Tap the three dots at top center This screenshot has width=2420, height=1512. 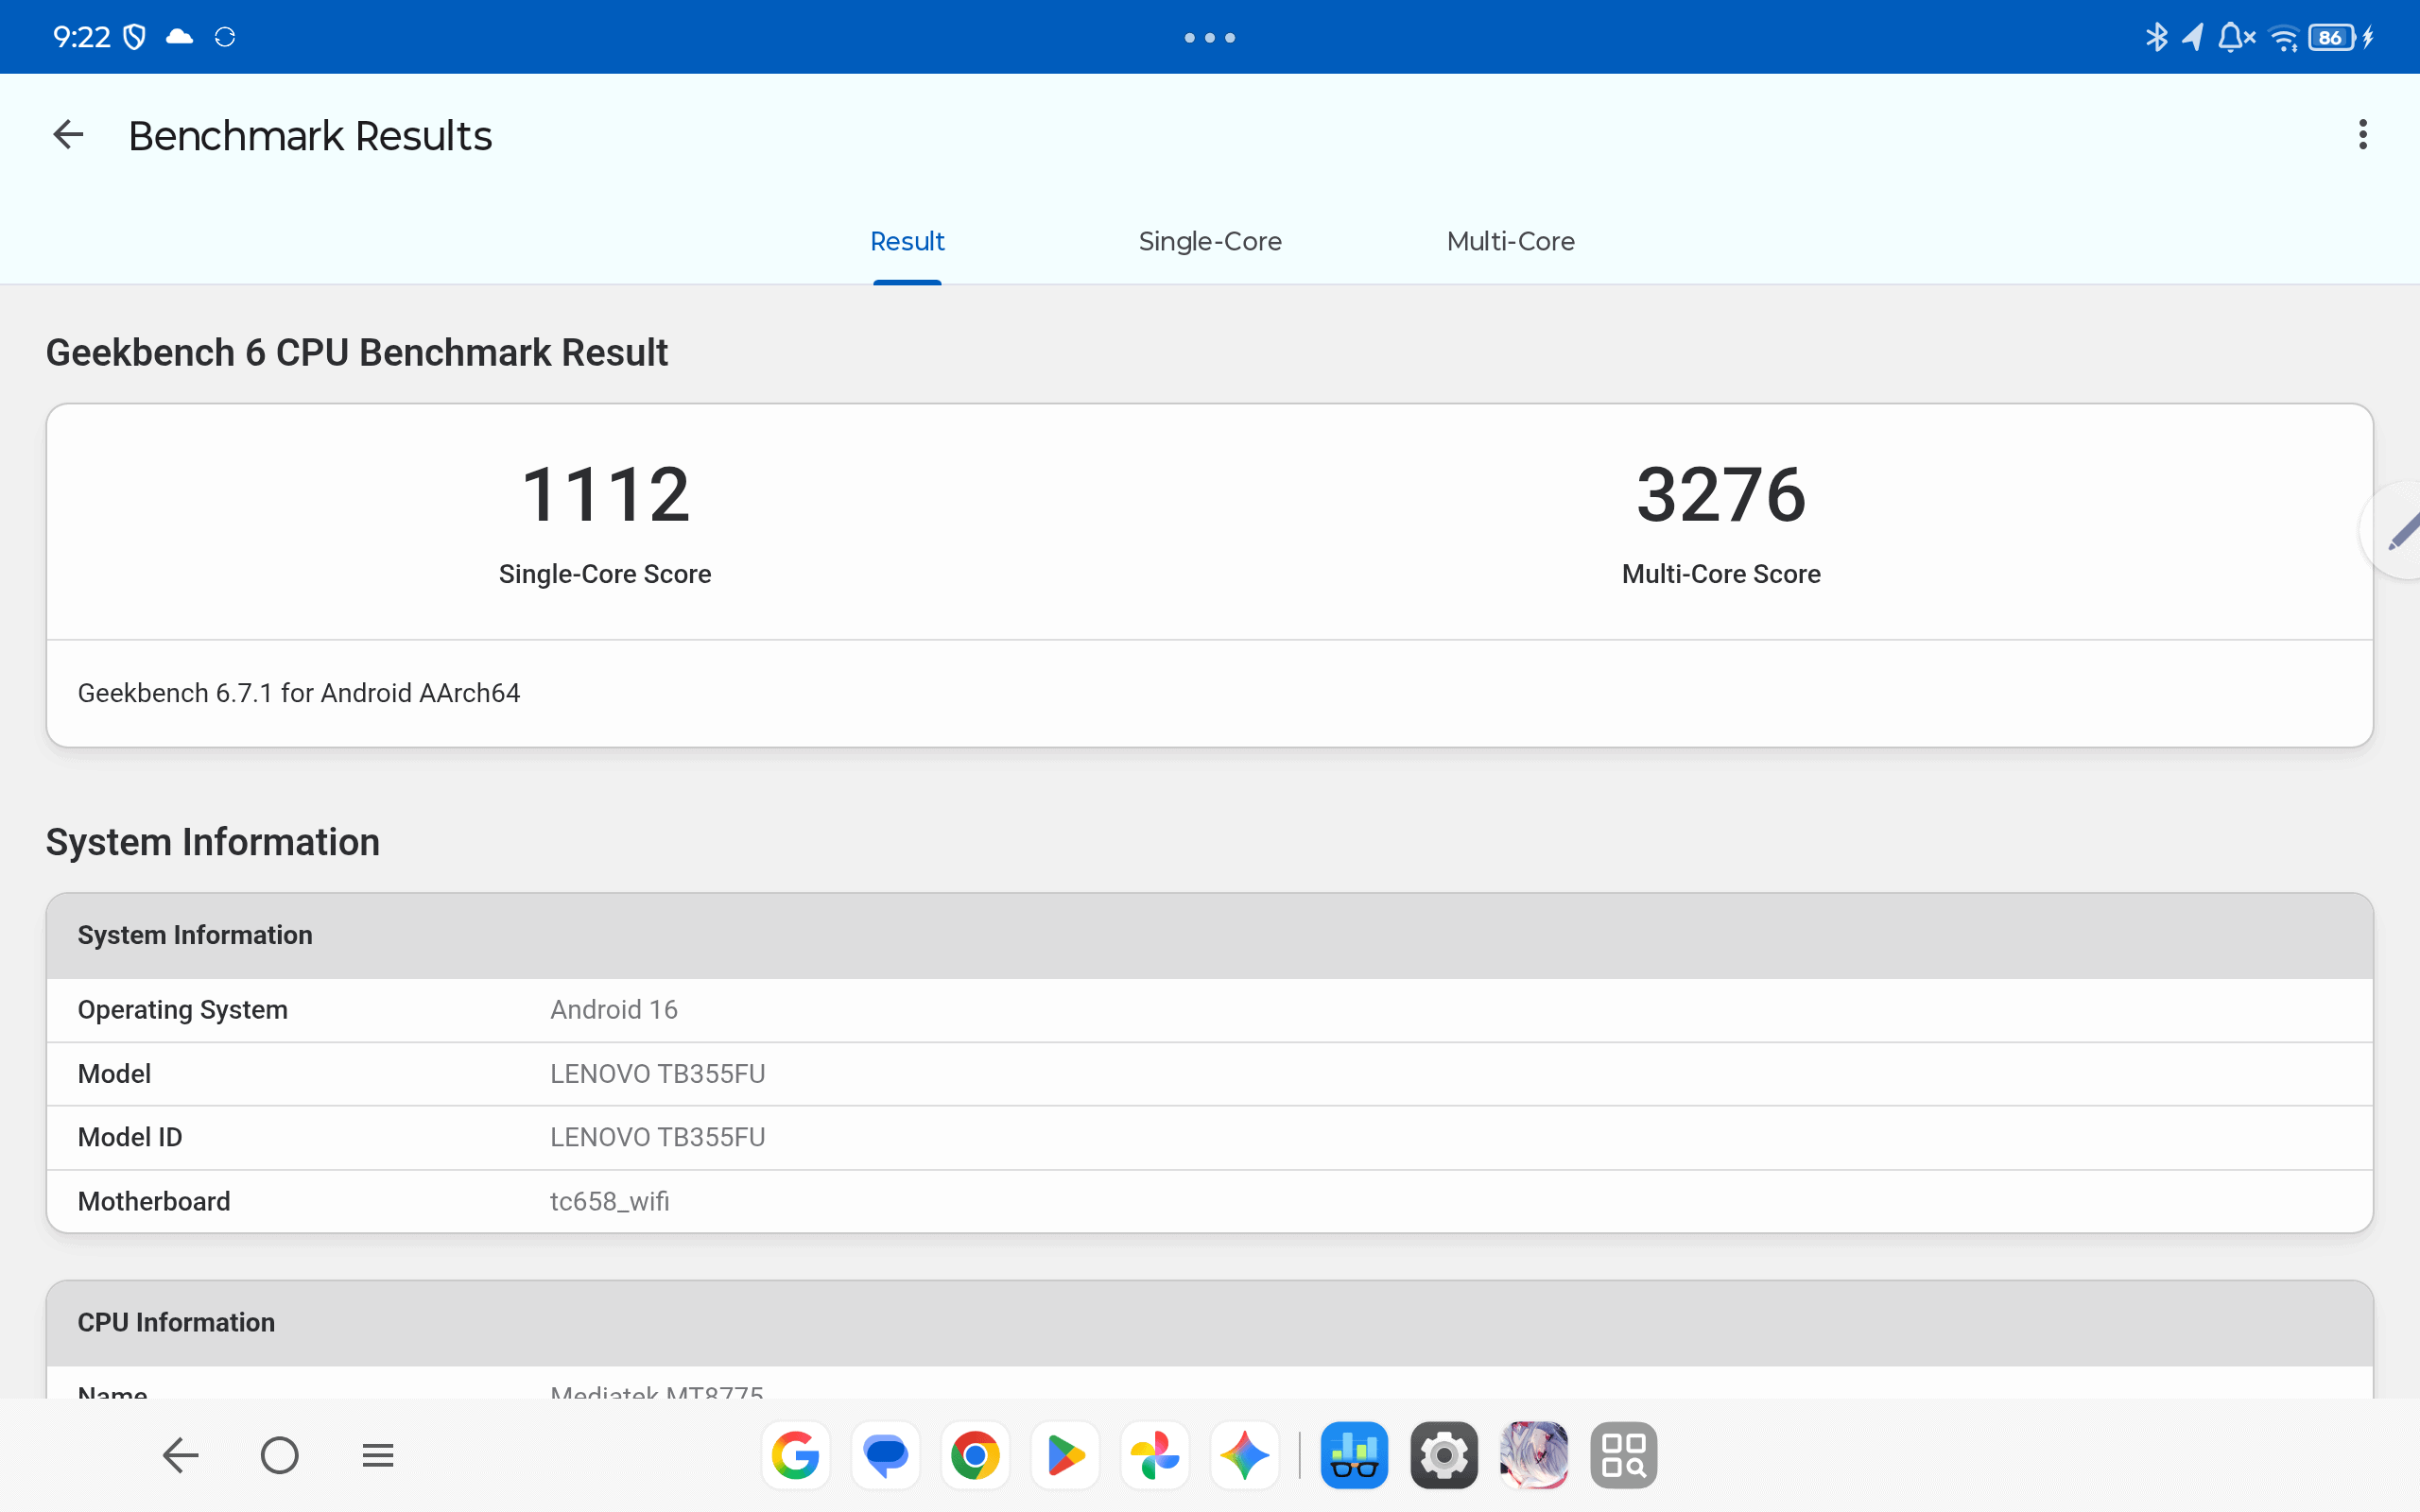1210,37
